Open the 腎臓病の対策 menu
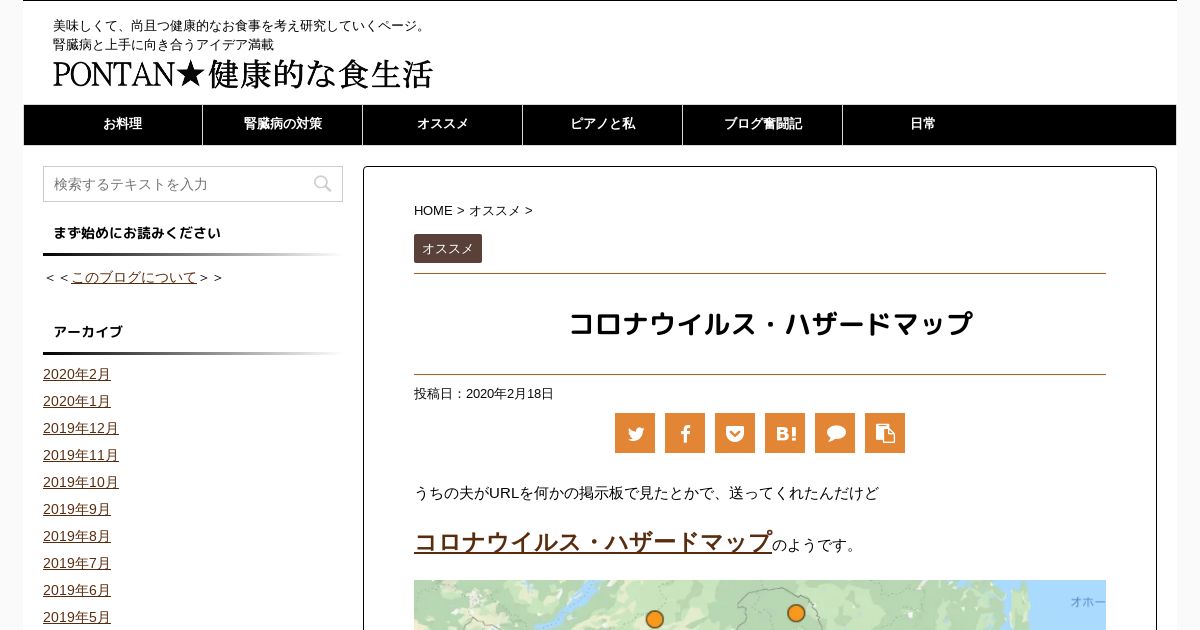Screen dimensions: 1200x630 (x=283, y=124)
